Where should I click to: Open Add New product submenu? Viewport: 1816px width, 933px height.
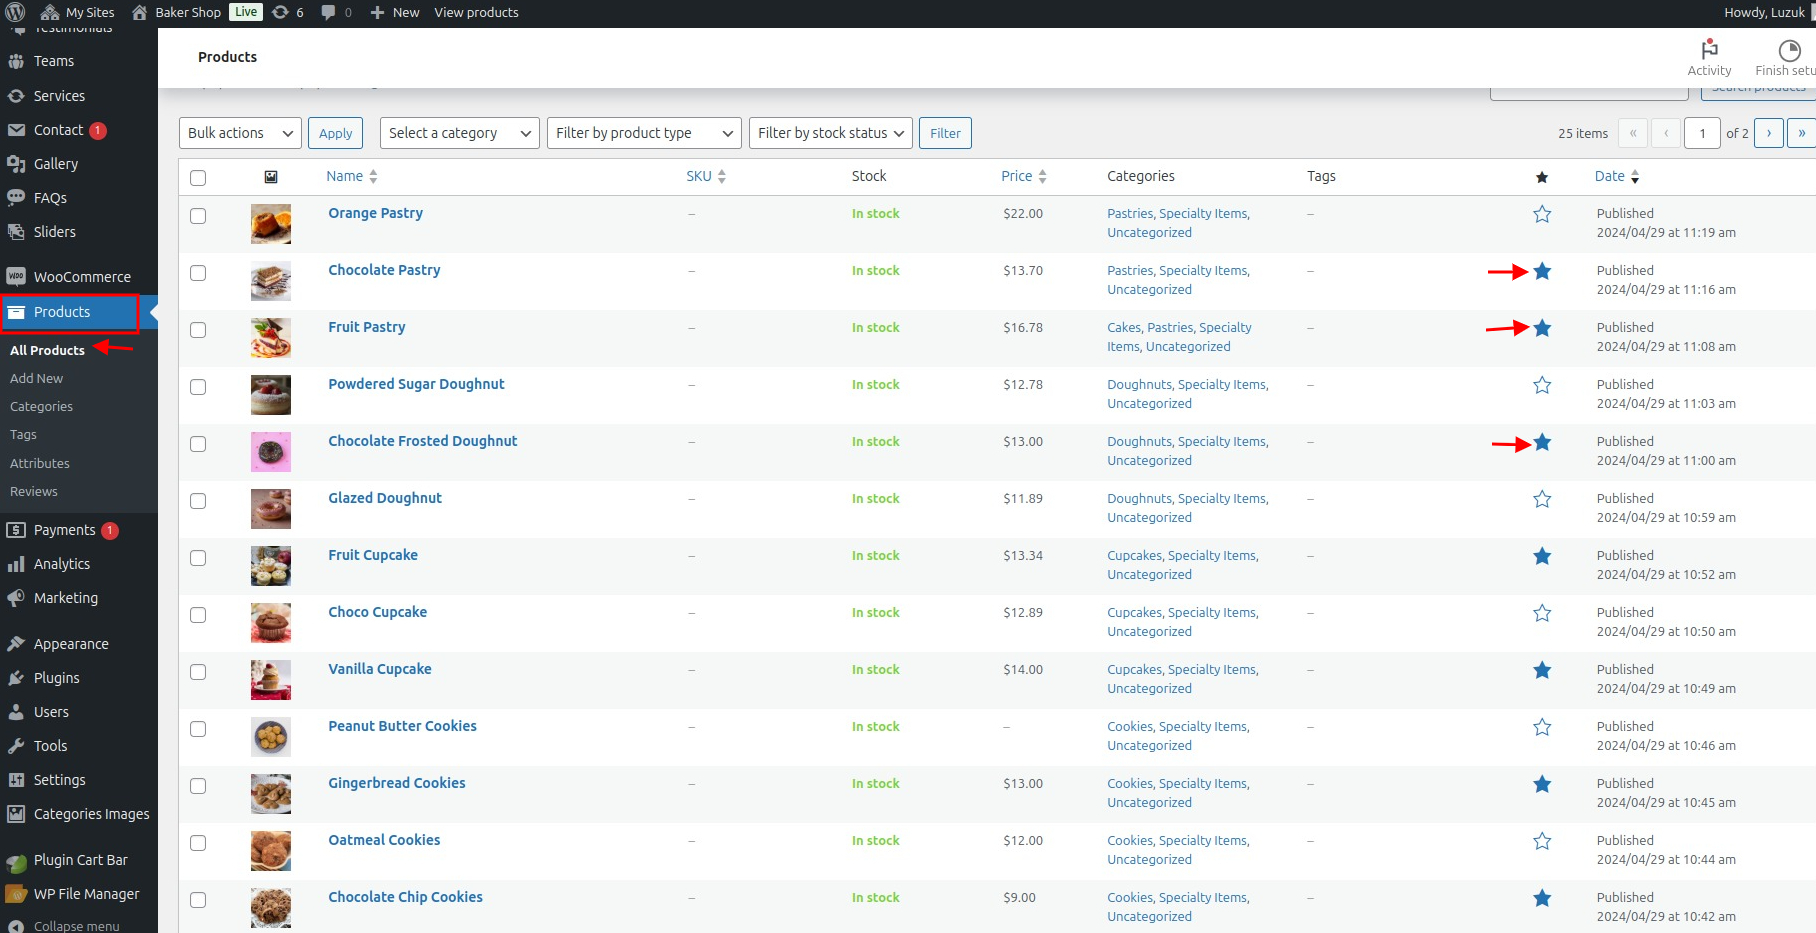coord(36,378)
